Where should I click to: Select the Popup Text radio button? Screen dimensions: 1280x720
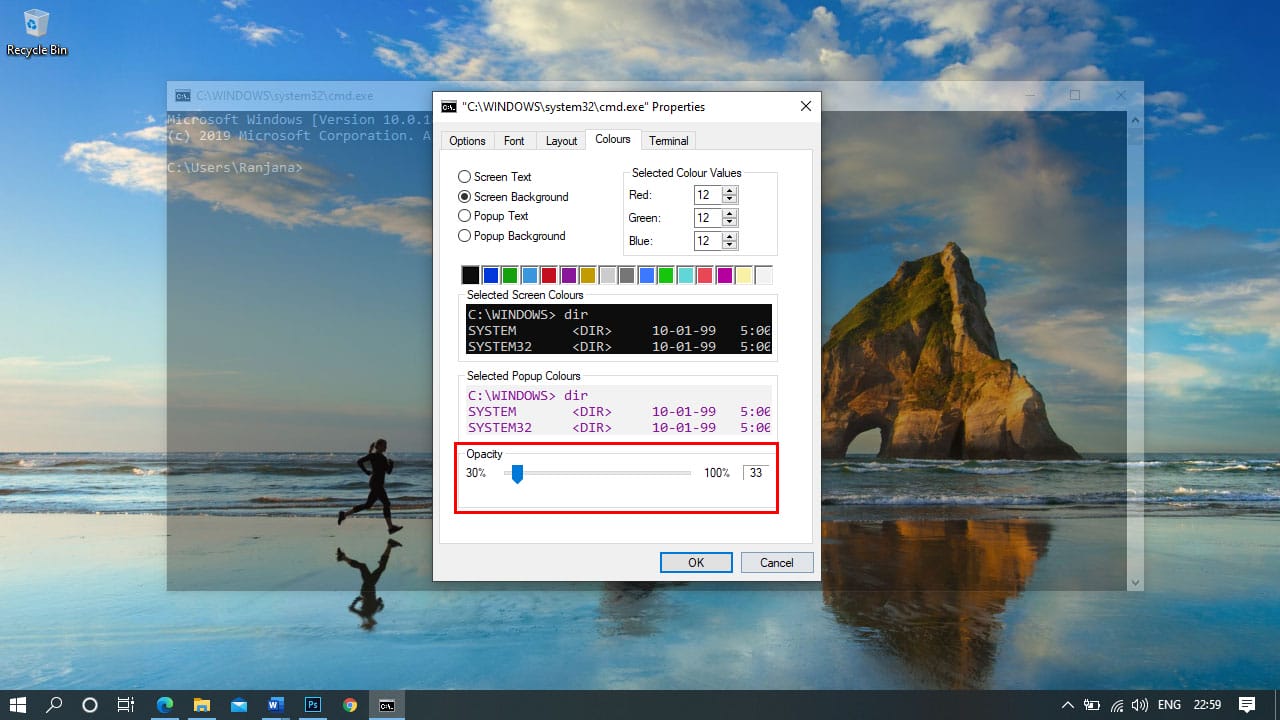(463, 216)
